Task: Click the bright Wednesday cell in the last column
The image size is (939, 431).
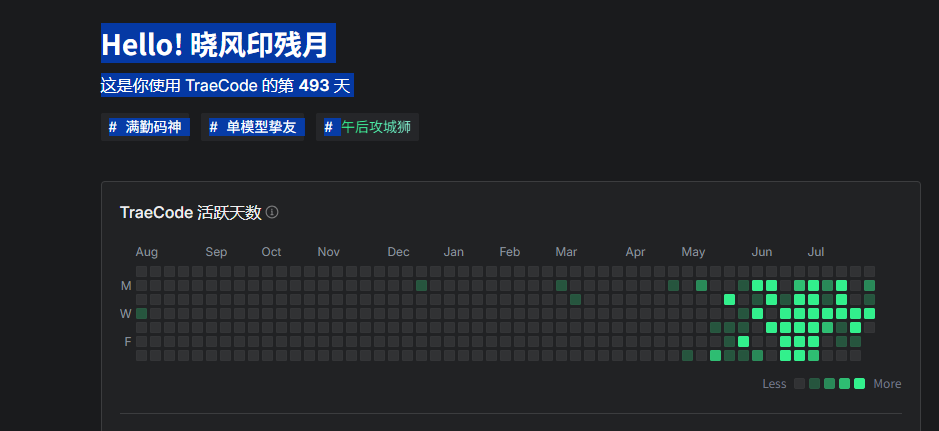Action: [870, 314]
